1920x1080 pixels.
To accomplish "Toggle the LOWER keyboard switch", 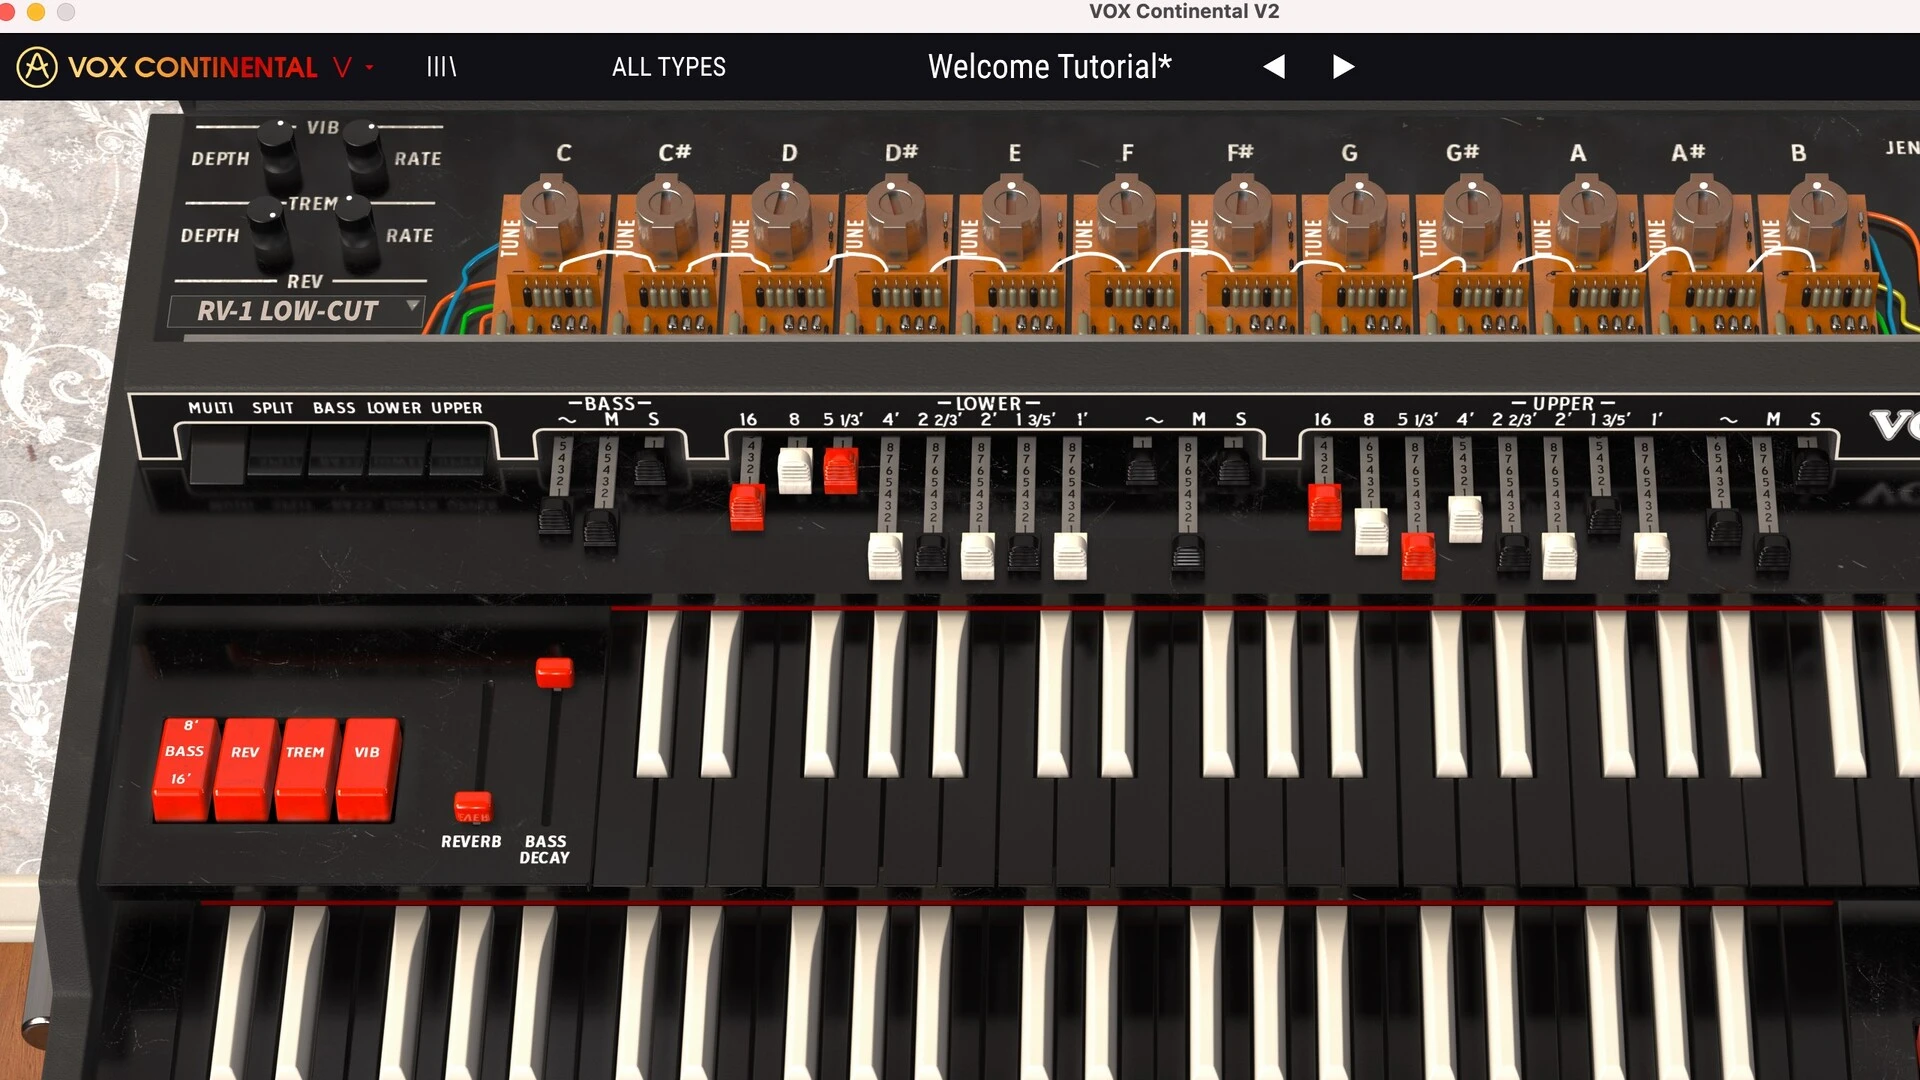I will [x=397, y=456].
